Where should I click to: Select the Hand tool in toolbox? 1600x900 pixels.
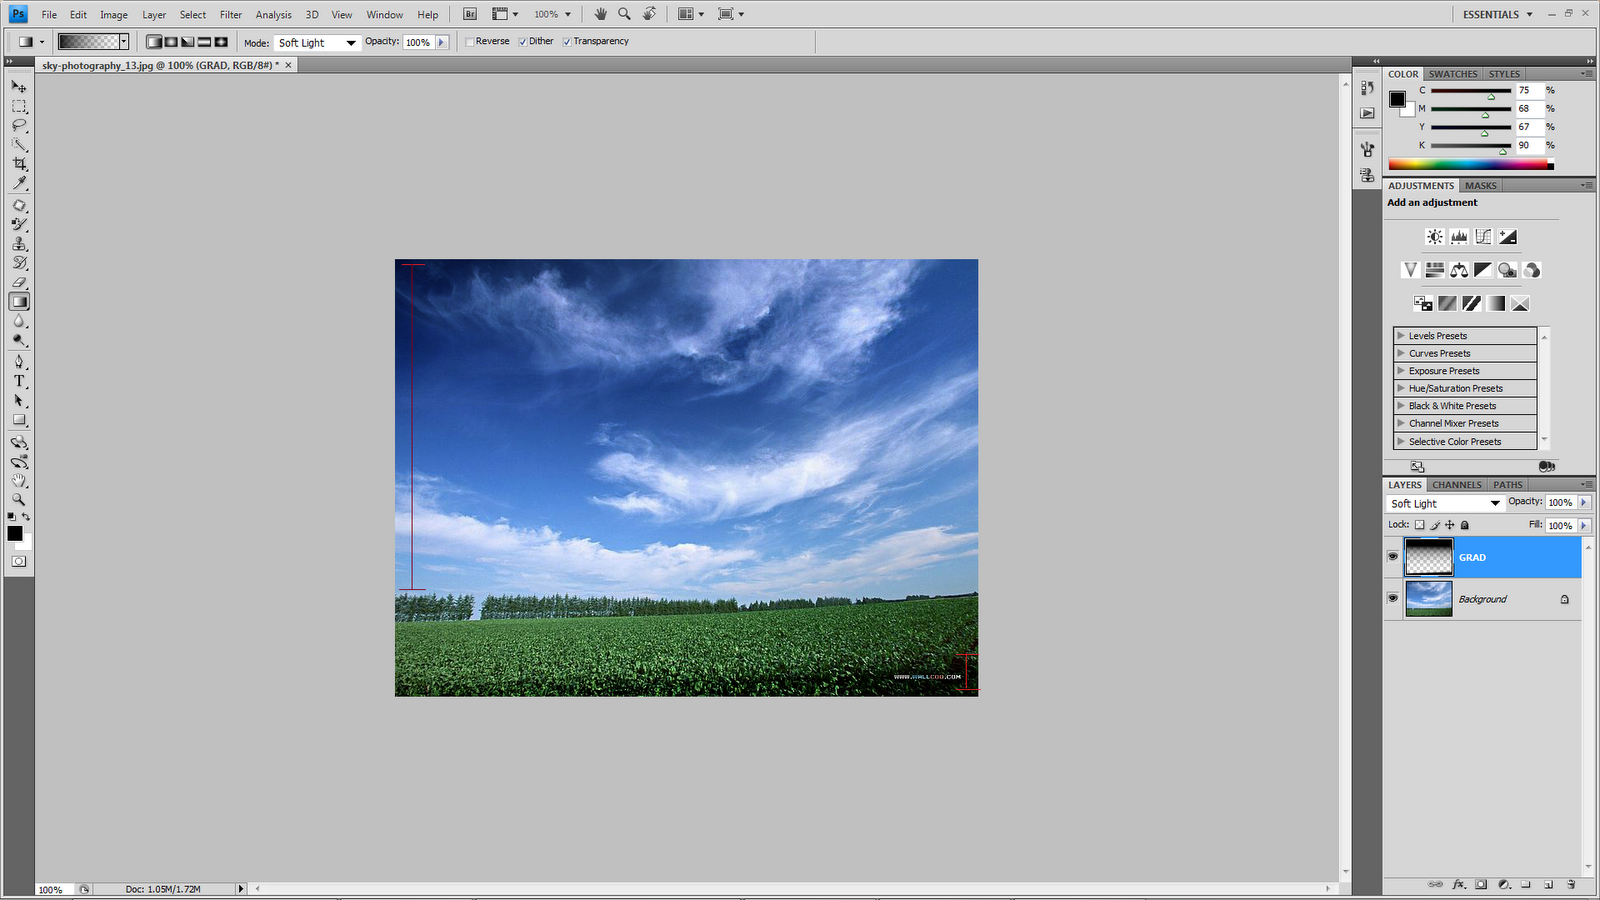(x=19, y=480)
